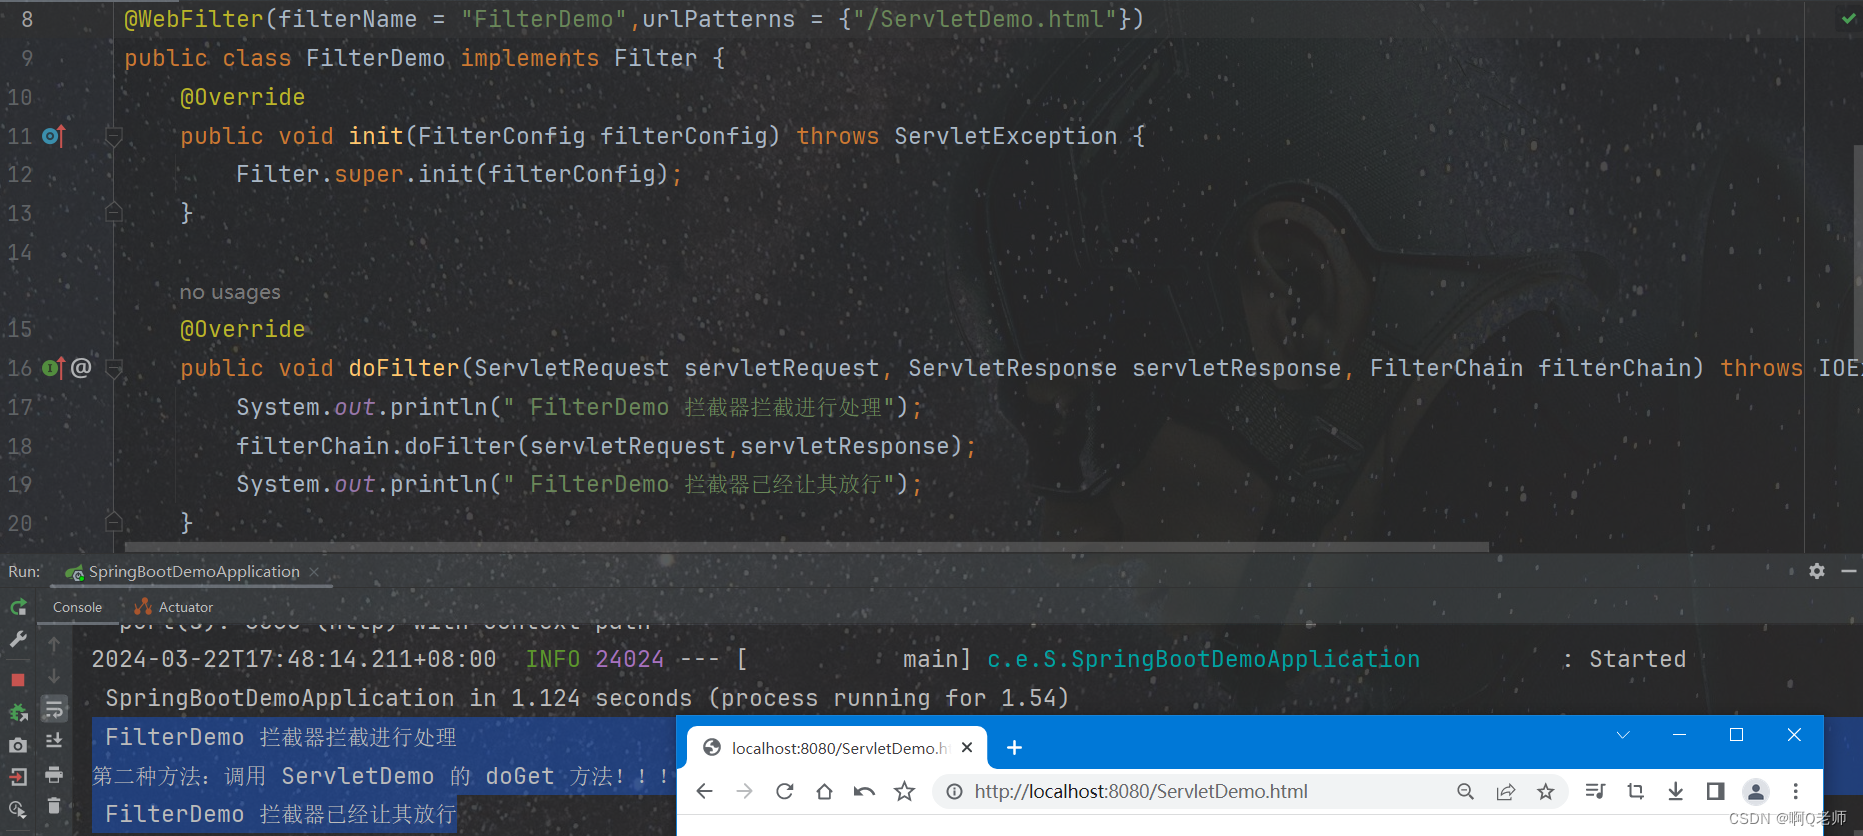Hide the Run tool window
The height and width of the screenshot is (836, 1863).
click(x=1848, y=571)
